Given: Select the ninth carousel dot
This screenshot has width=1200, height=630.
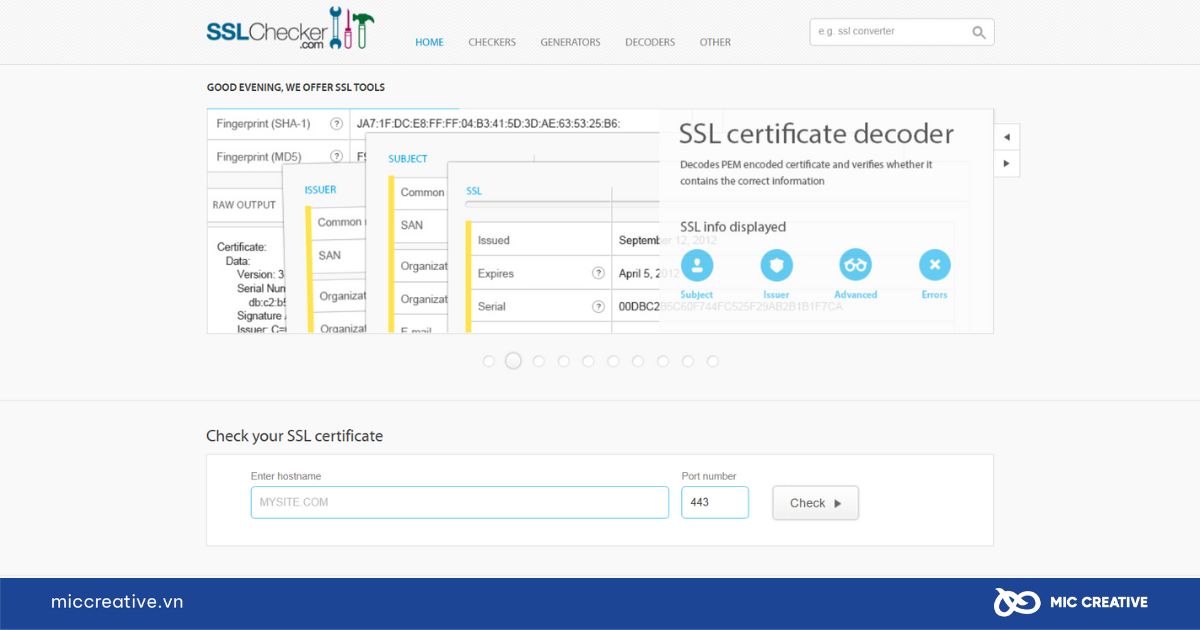Looking at the screenshot, I should [x=688, y=361].
